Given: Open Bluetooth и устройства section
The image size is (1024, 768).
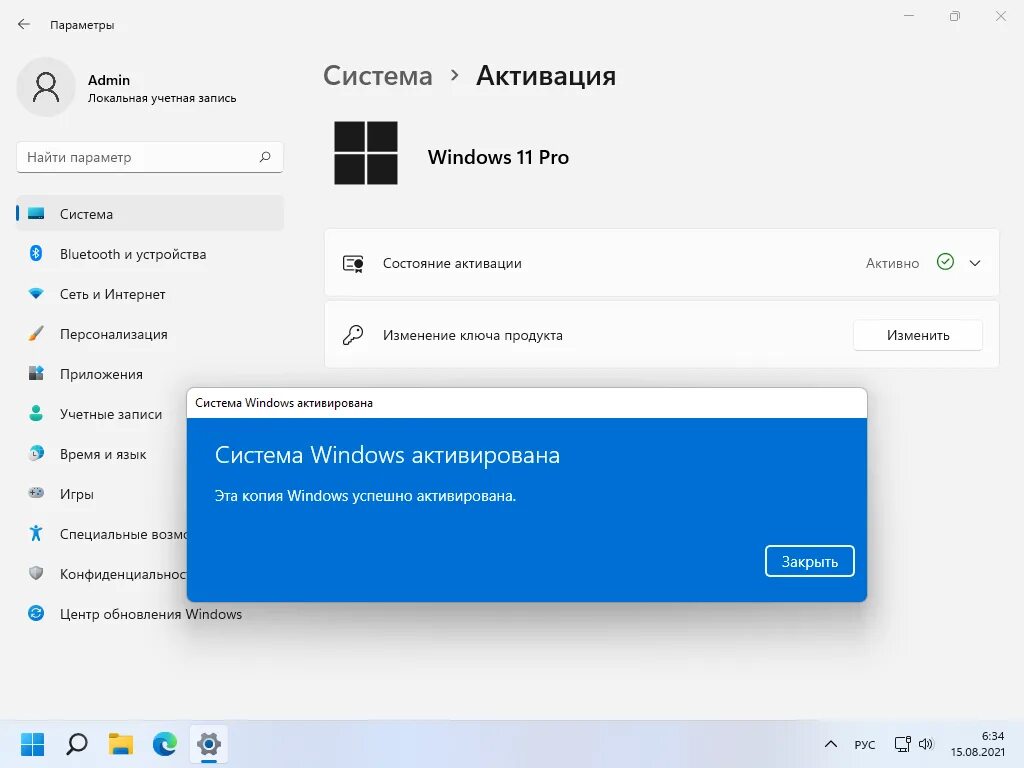Looking at the screenshot, I should (150, 254).
